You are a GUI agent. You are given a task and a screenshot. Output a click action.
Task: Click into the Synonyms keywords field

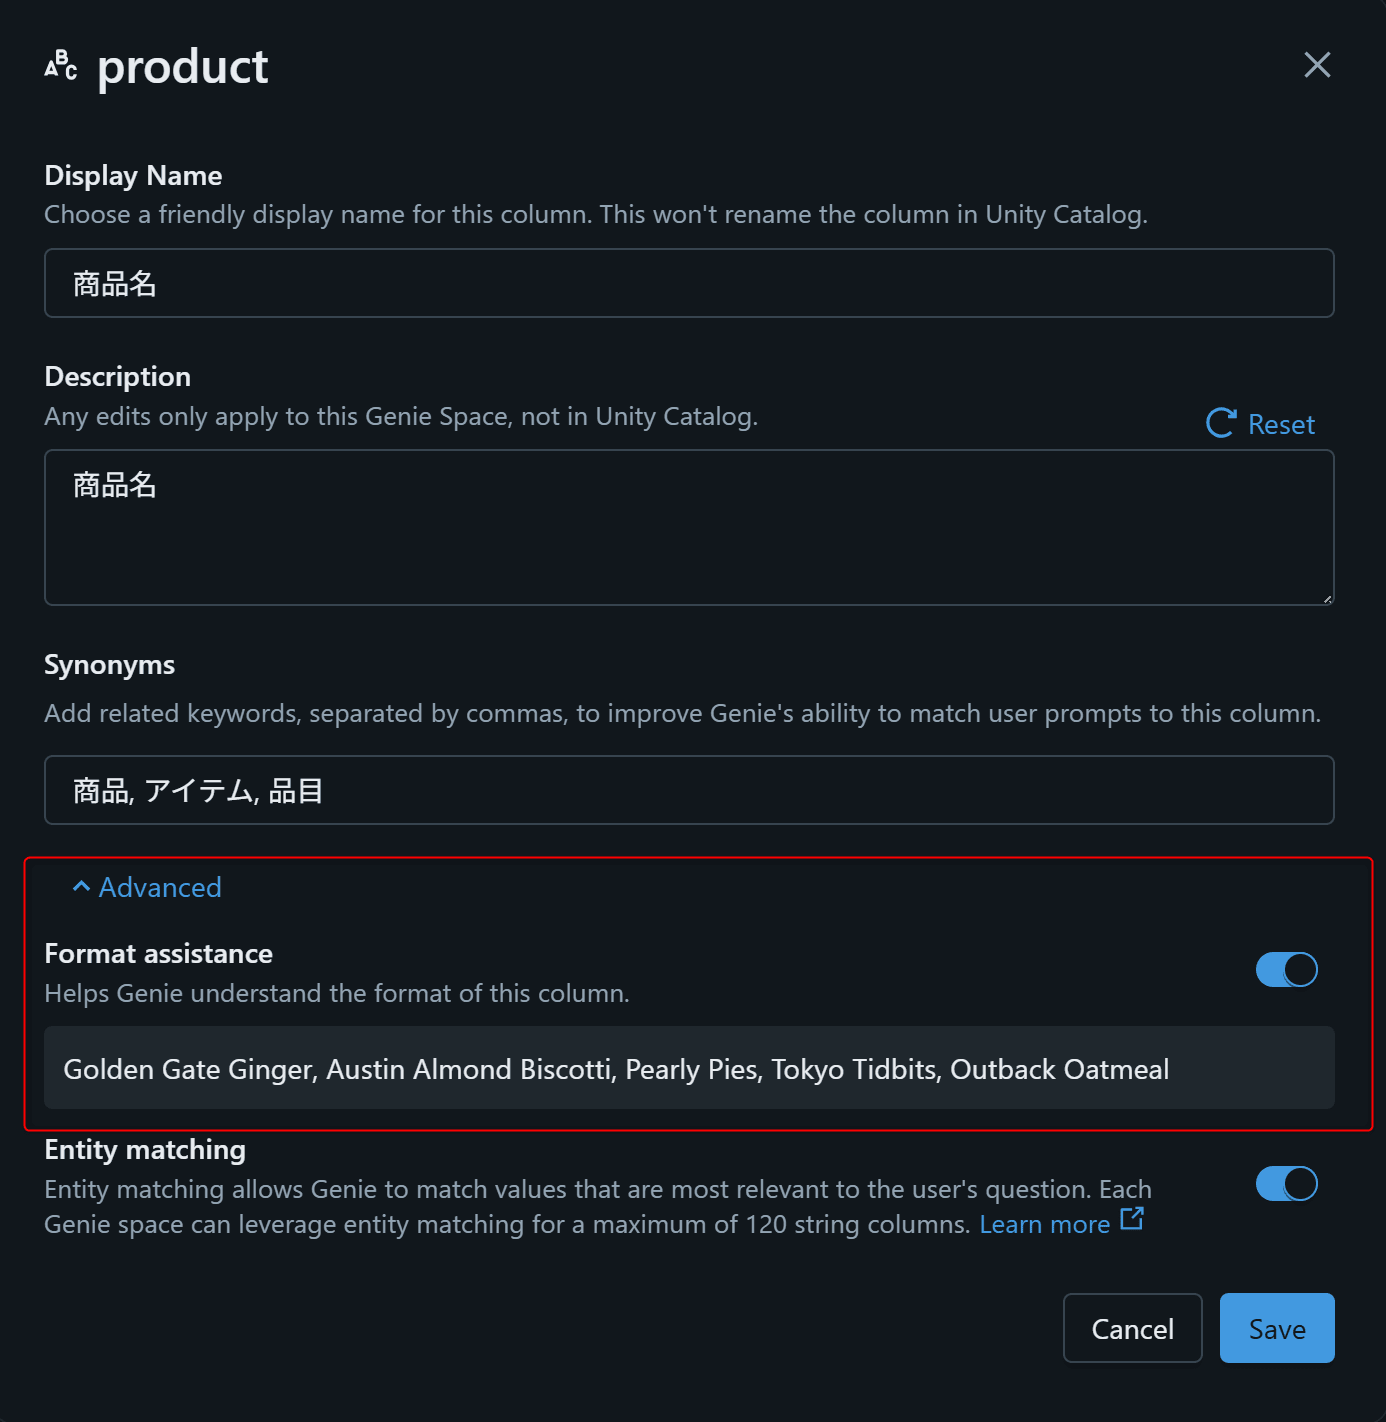point(689,790)
